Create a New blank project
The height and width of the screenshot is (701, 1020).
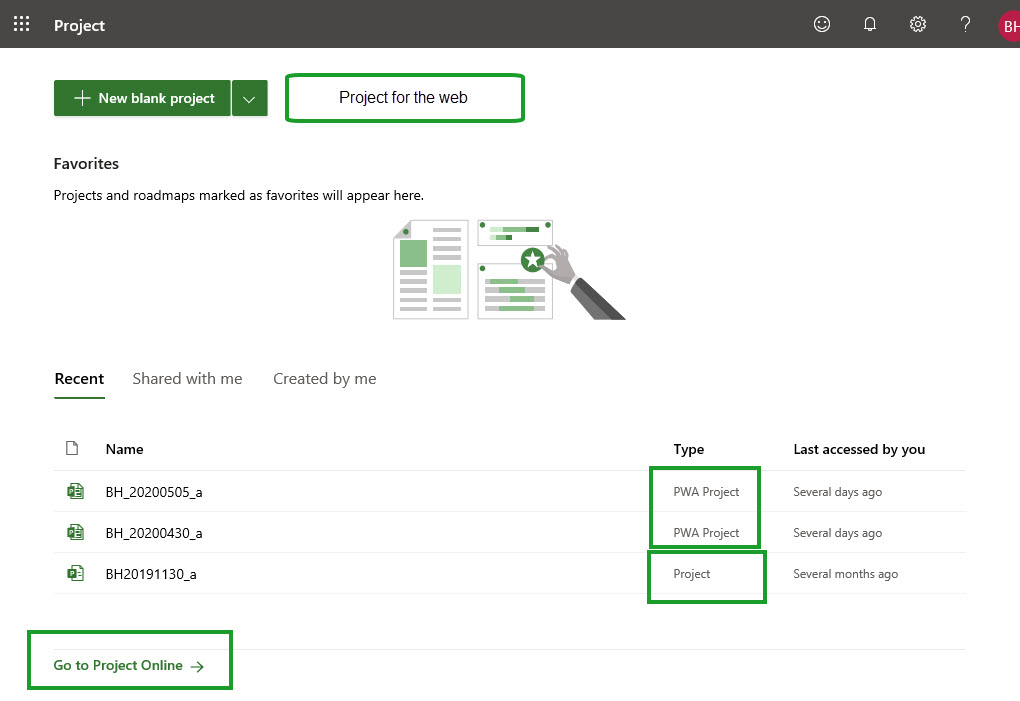[142, 98]
